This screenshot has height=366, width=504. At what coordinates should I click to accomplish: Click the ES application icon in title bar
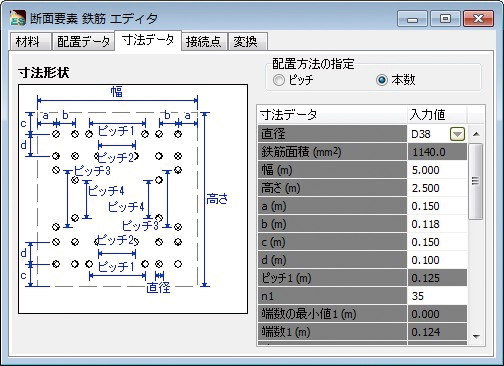[x=18, y=19]
